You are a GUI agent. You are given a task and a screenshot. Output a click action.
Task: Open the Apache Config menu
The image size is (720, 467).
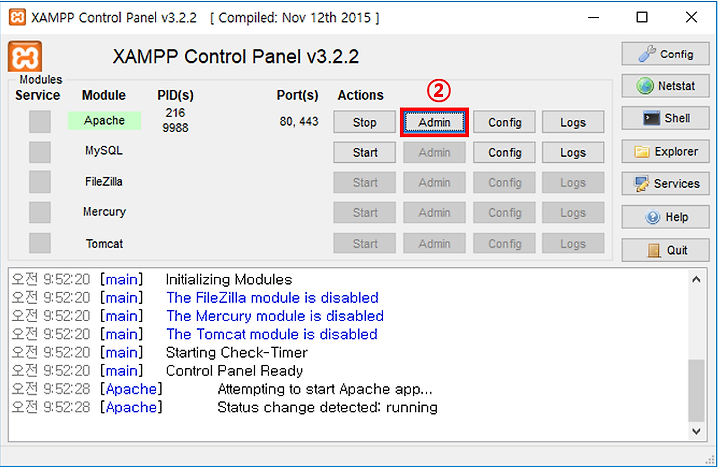(x=505, y=122)
